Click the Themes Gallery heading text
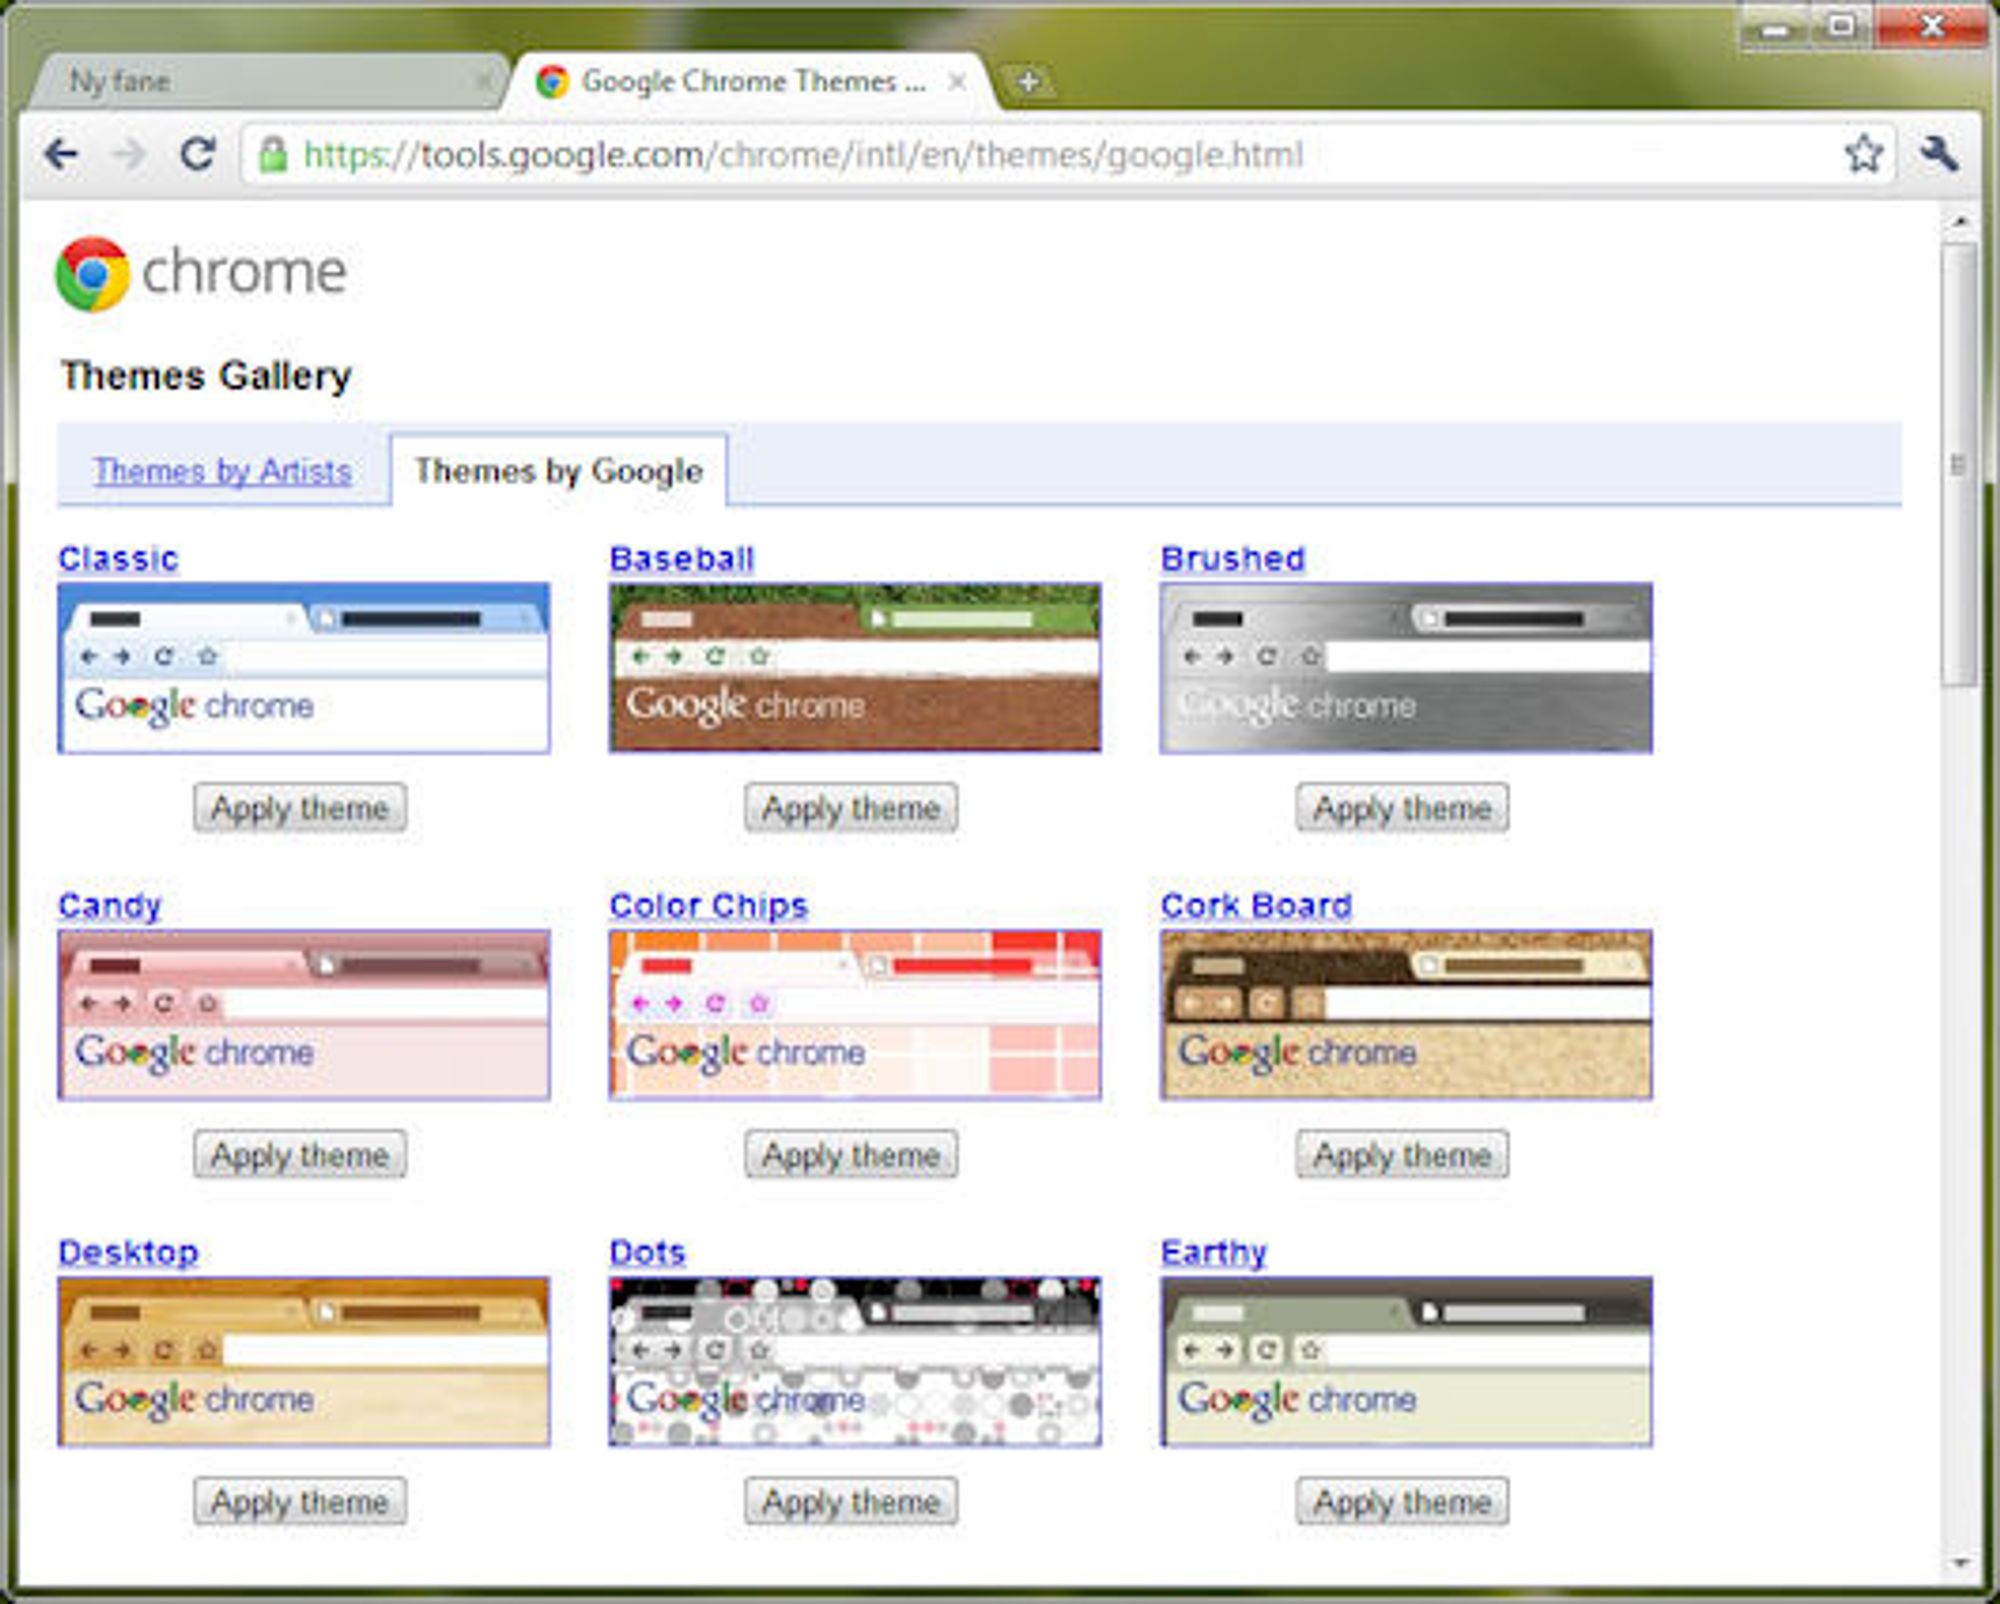Screen dimensions: 2000x1604 point(206,376)
